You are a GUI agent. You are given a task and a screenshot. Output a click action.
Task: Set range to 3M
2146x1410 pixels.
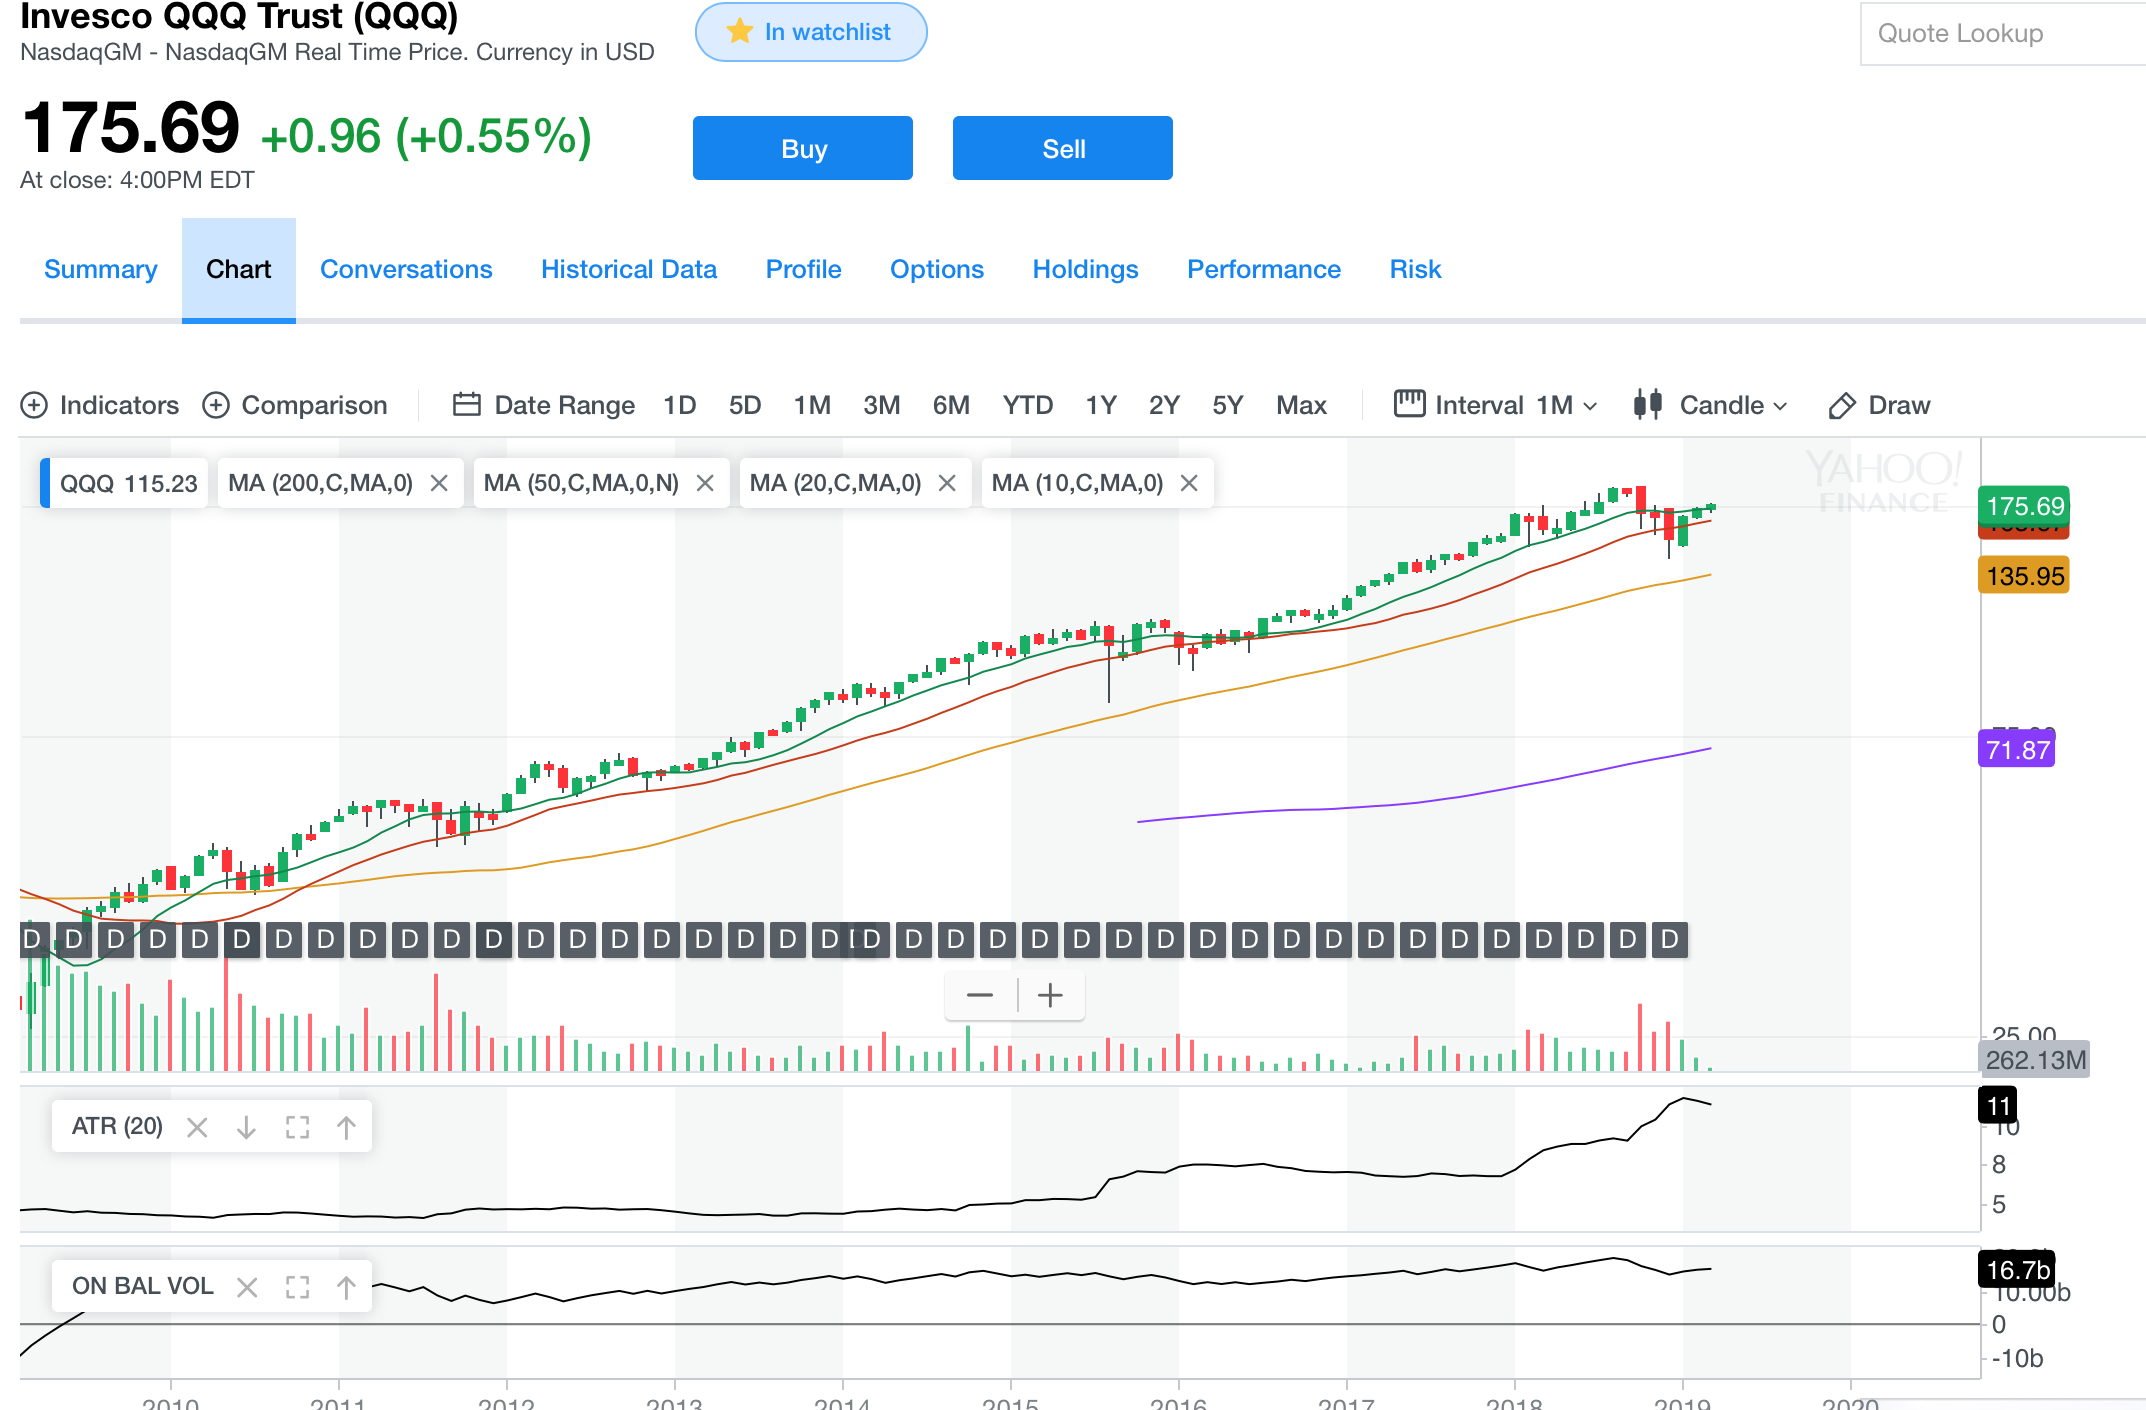click(x=882, y=405)
